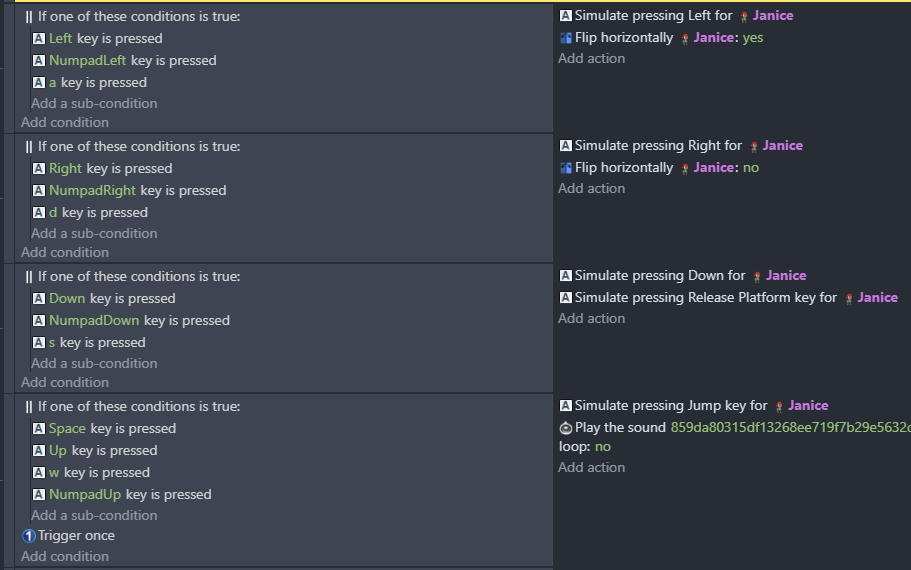Click the keyboard icon beside NumpadDown condition
This screenshot has width=911, height=570.
pyautogui.click(x=39, y=321)
